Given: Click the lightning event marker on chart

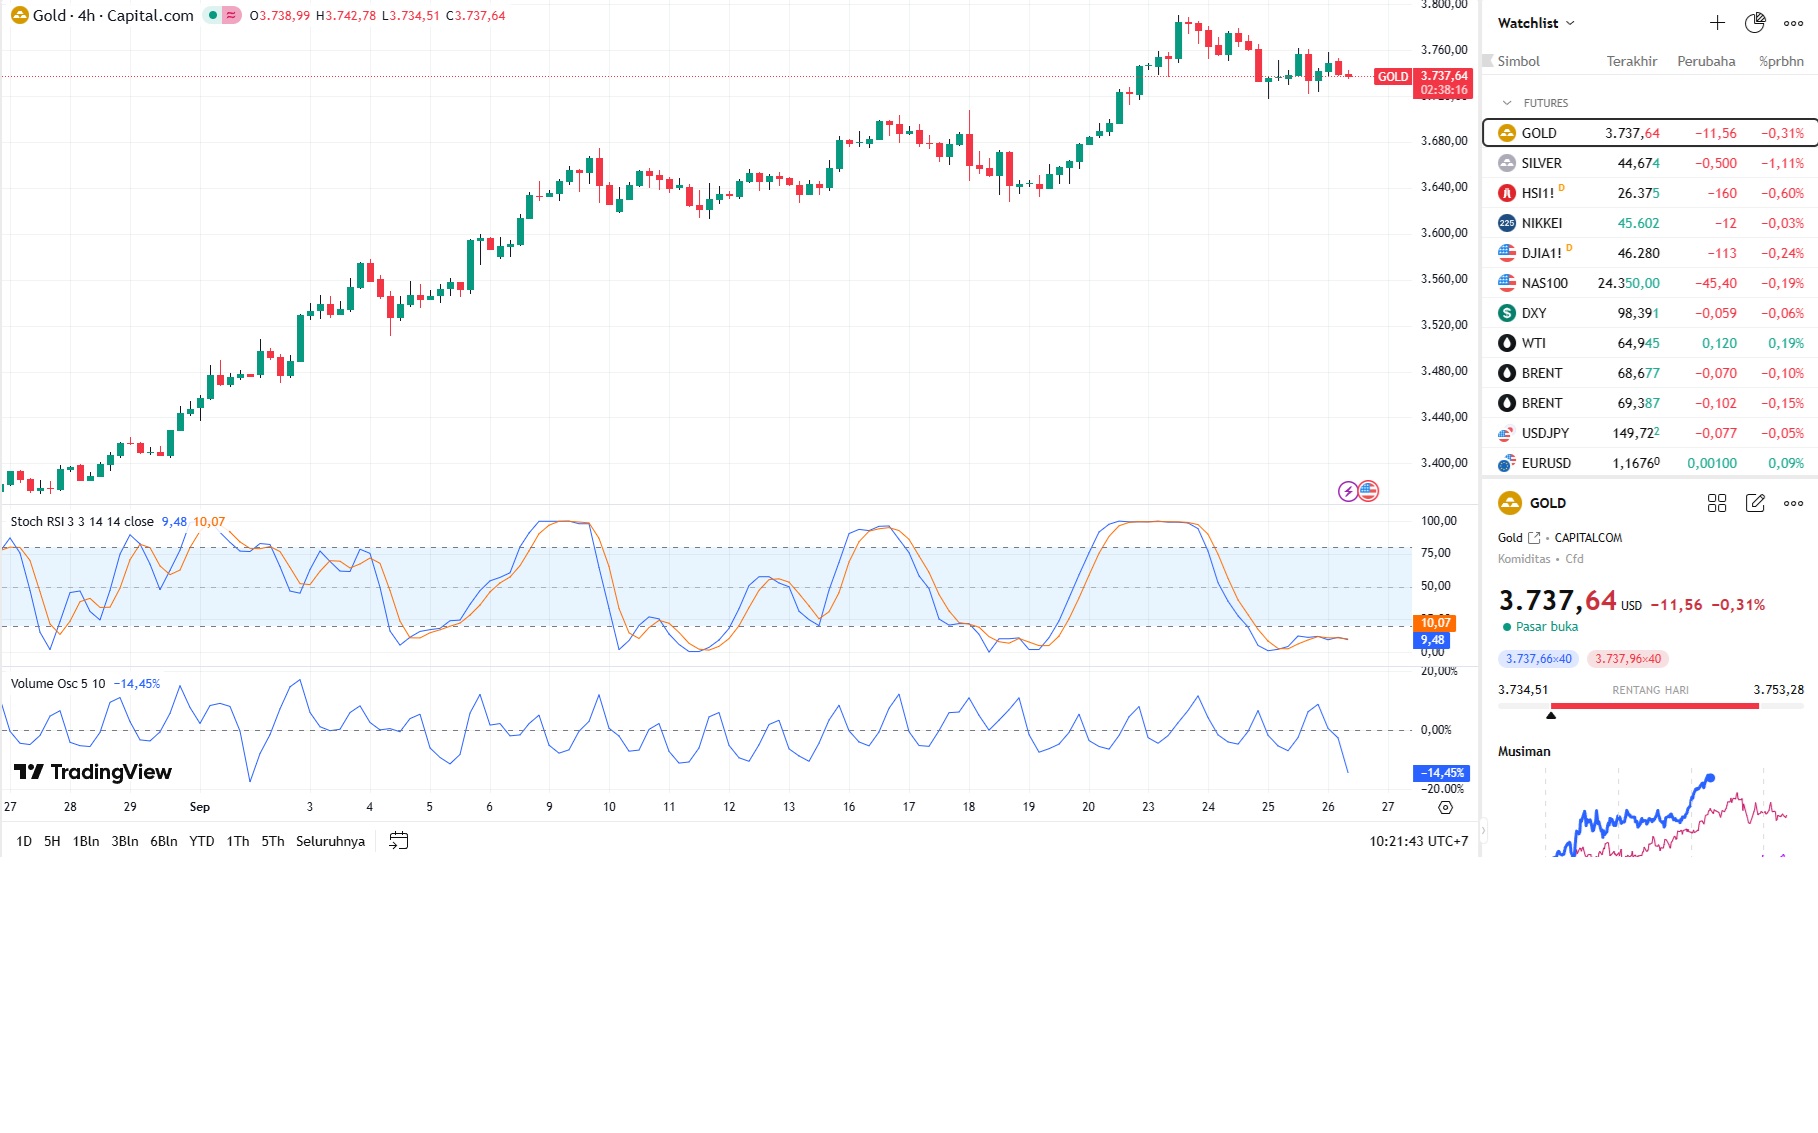Looking at the screenshot, I should click(1348, 491).
